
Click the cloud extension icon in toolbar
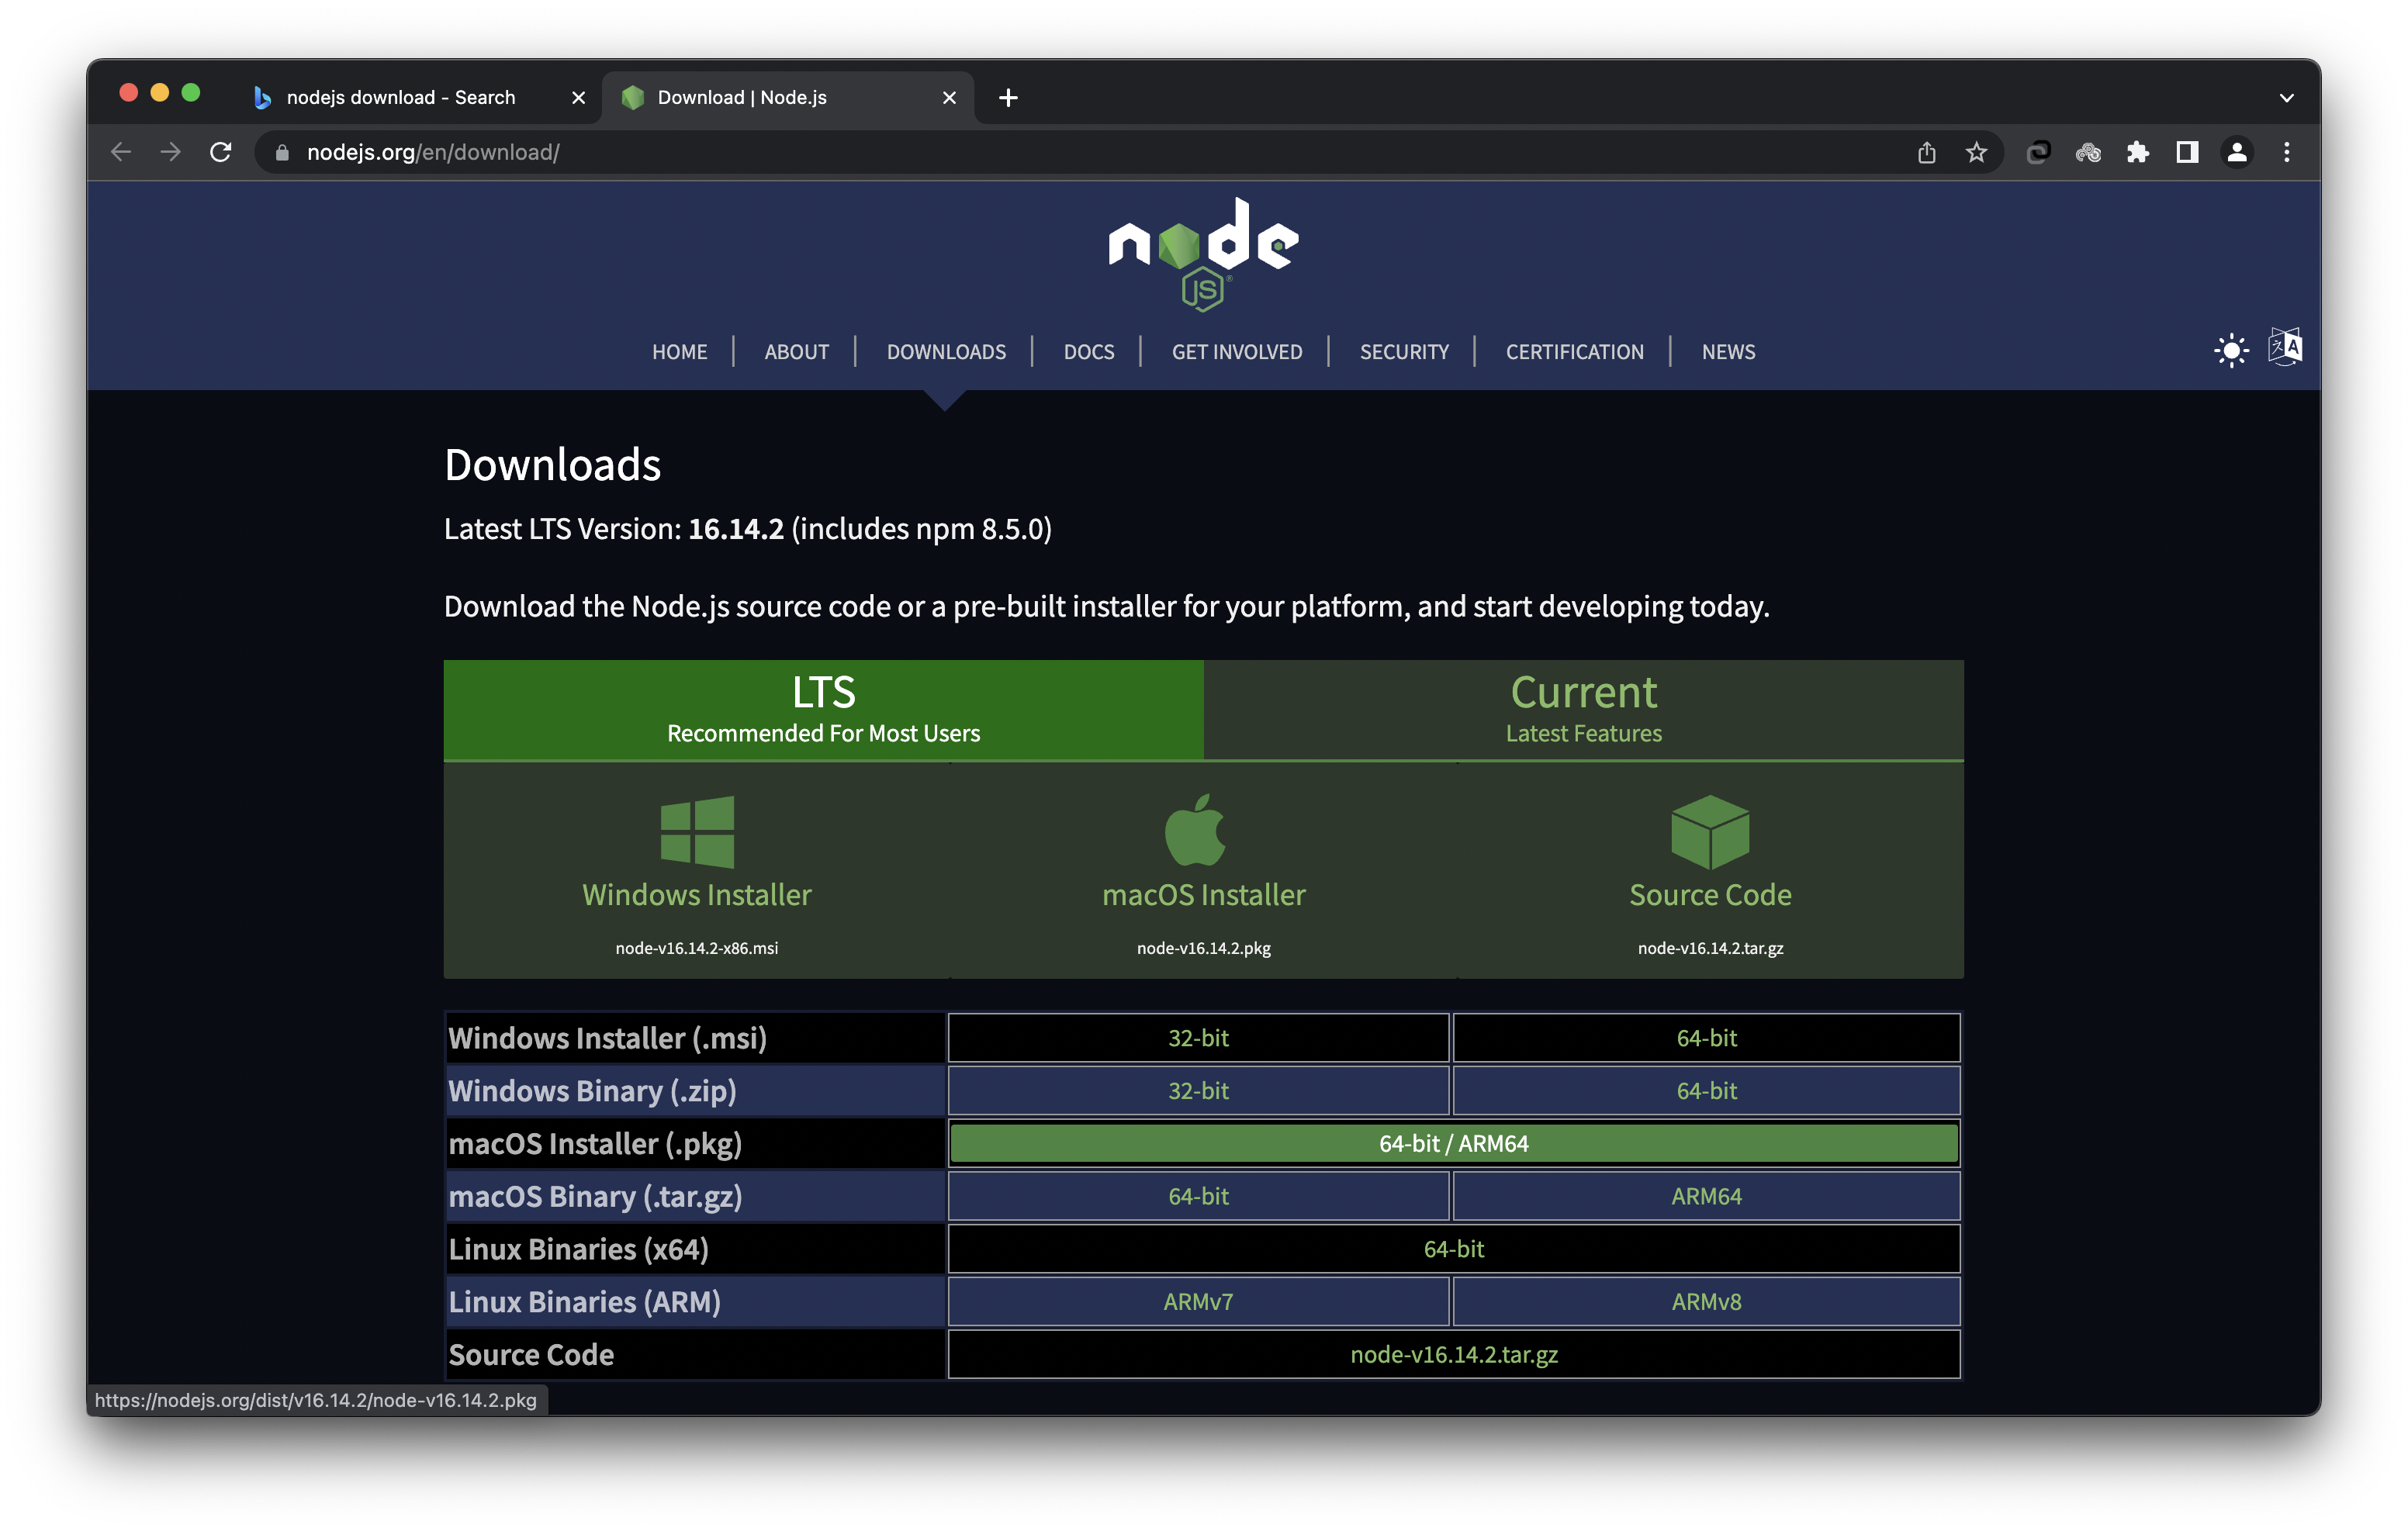coord(2087,152)
